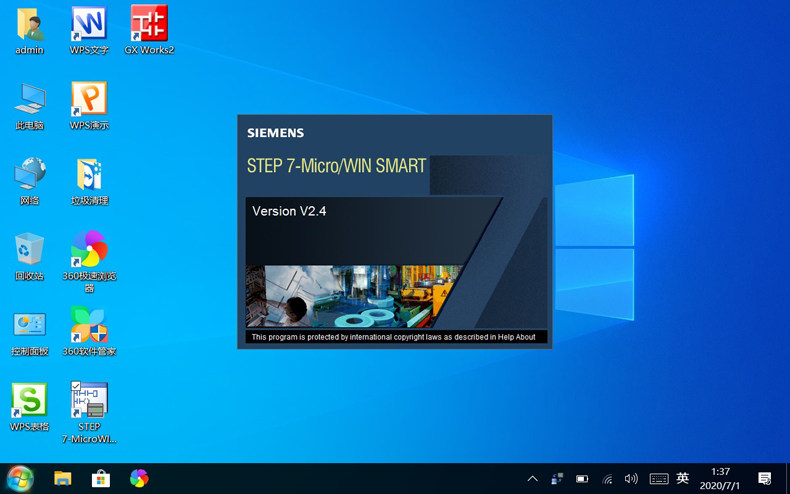Screen dimensions: 790x494
Task: Click the copyright notice on splash screen
Action: point(393,337)
